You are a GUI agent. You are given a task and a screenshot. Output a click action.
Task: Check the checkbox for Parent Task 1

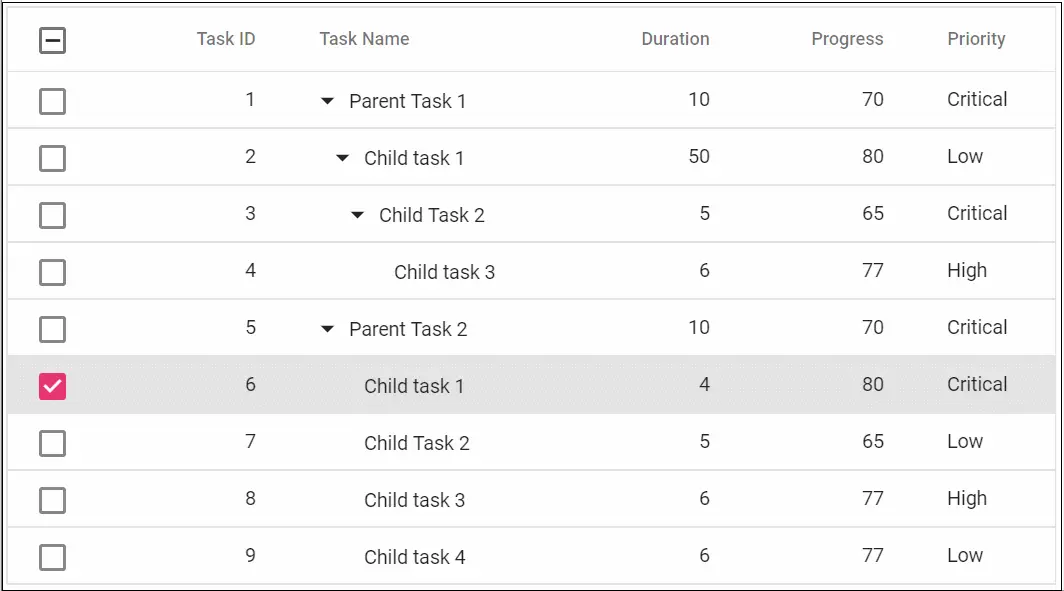click(x=52, y=100)
